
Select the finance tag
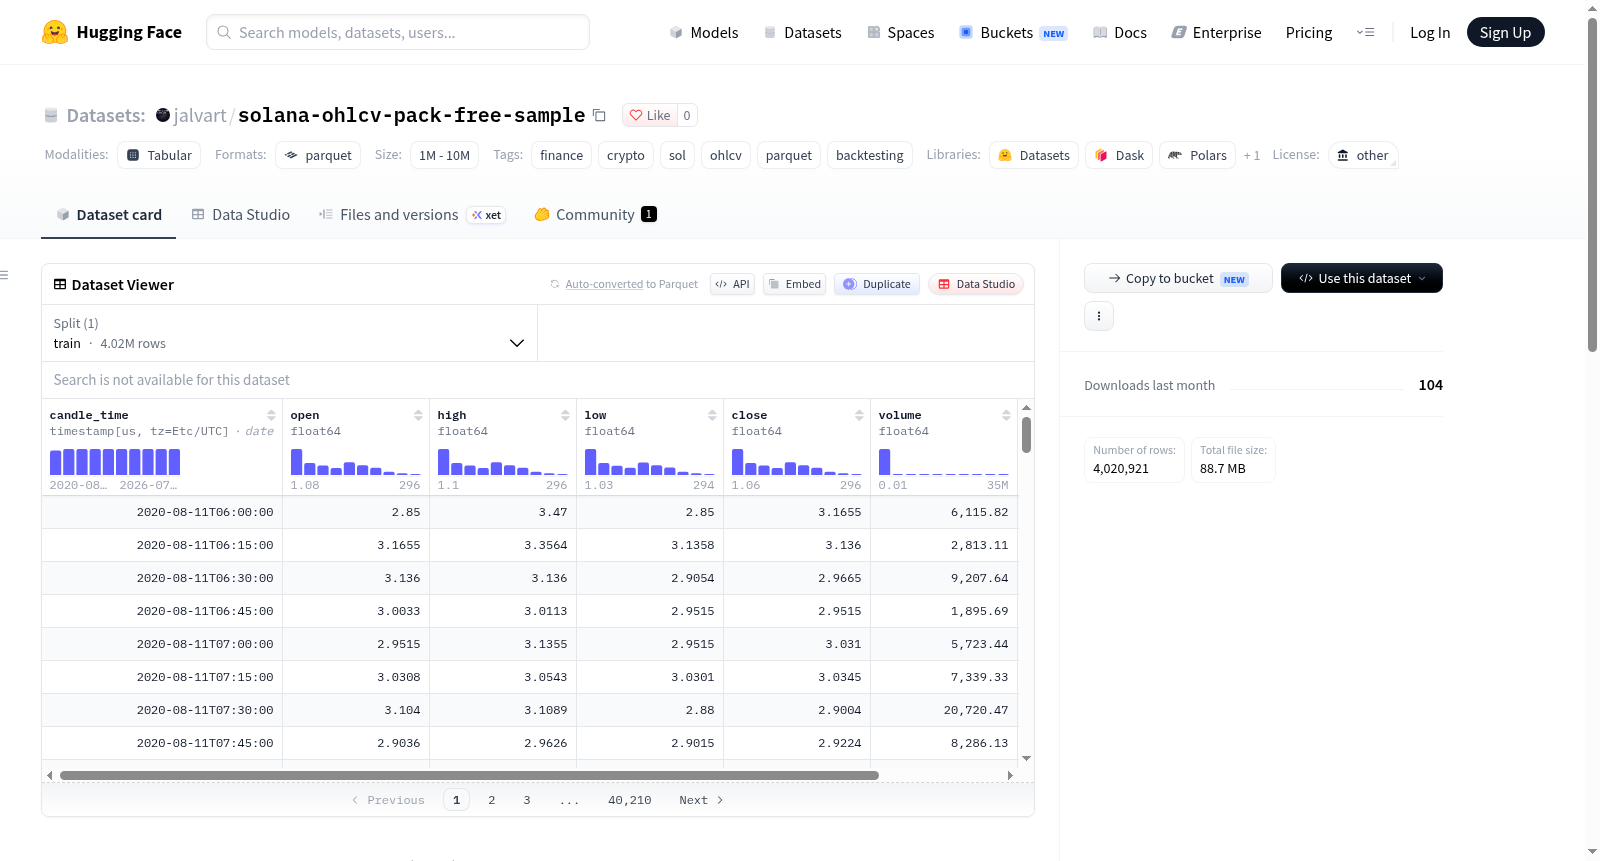point(562,155)
